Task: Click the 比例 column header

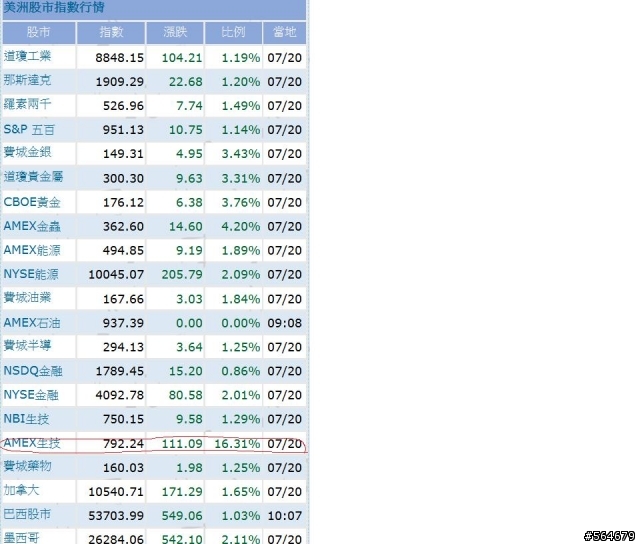Action: pos(233,32)
